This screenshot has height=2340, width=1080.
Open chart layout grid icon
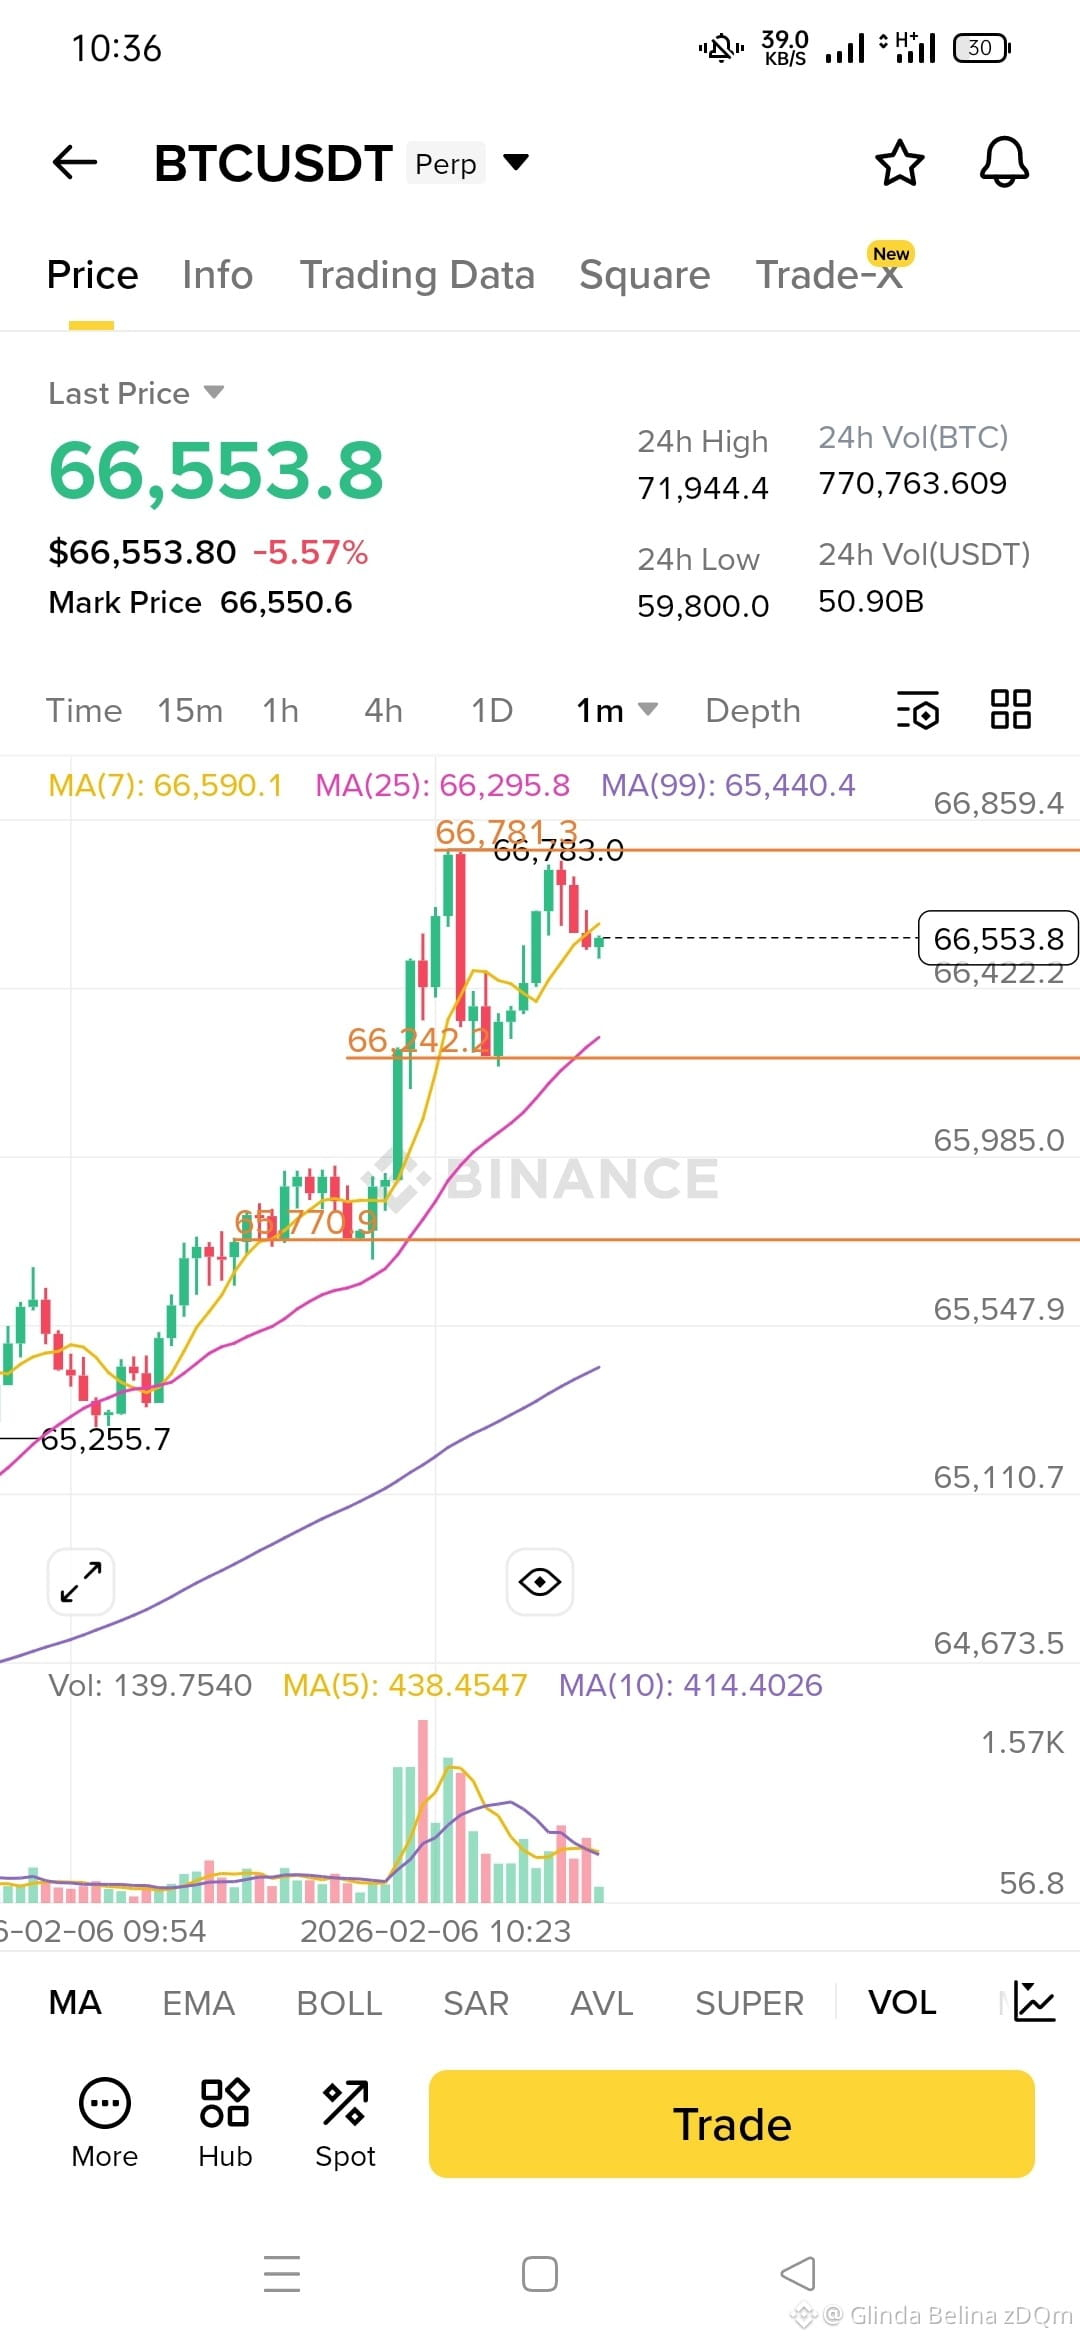tap(1010, 709)
